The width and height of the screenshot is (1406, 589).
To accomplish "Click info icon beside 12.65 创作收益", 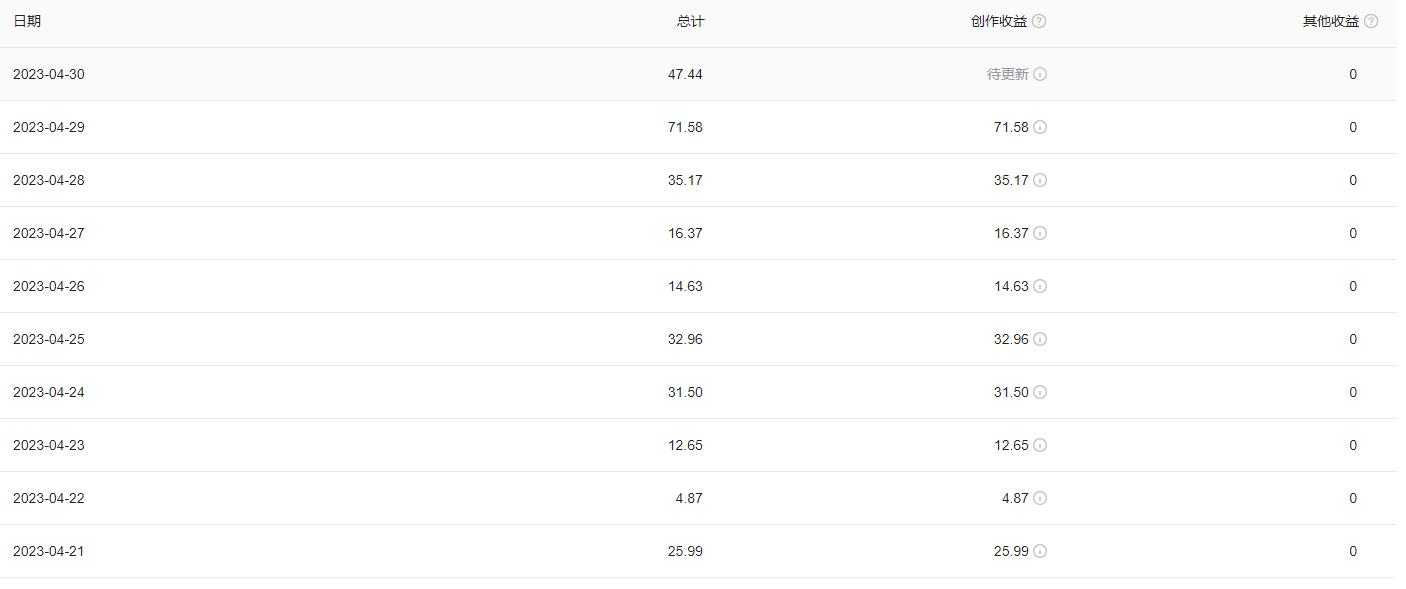I will click(1040, 445).
